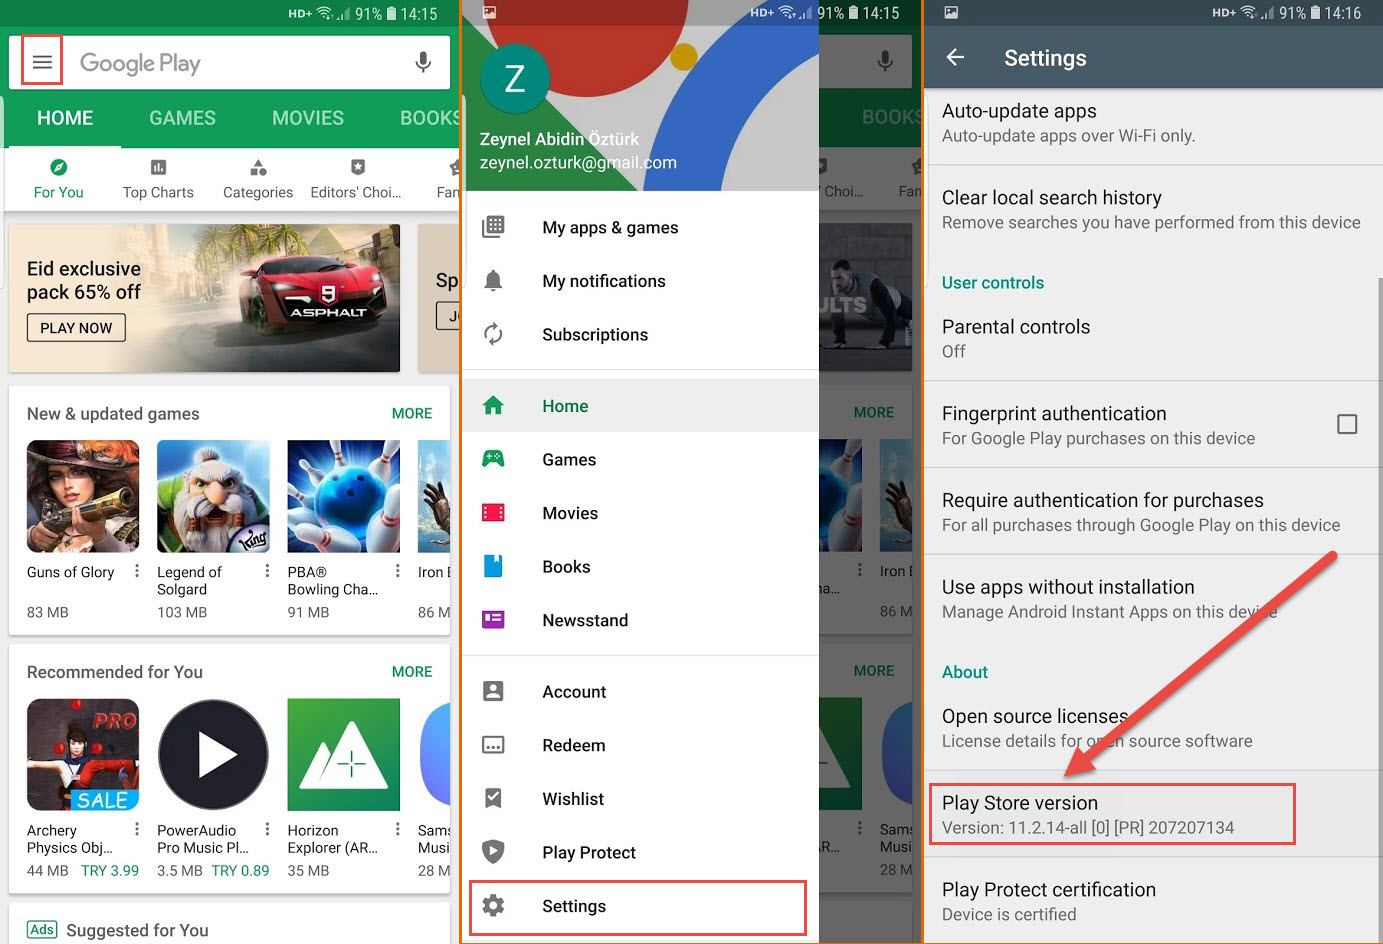The image size is (1383, 944).
Task: Open Open source licenses
Action: [x=1152, y=727]
